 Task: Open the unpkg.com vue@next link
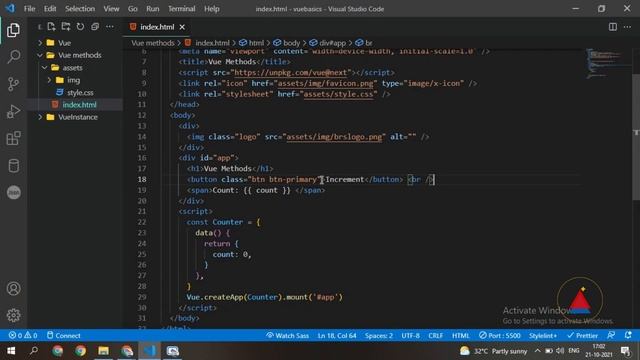click(x=291, y=73)
